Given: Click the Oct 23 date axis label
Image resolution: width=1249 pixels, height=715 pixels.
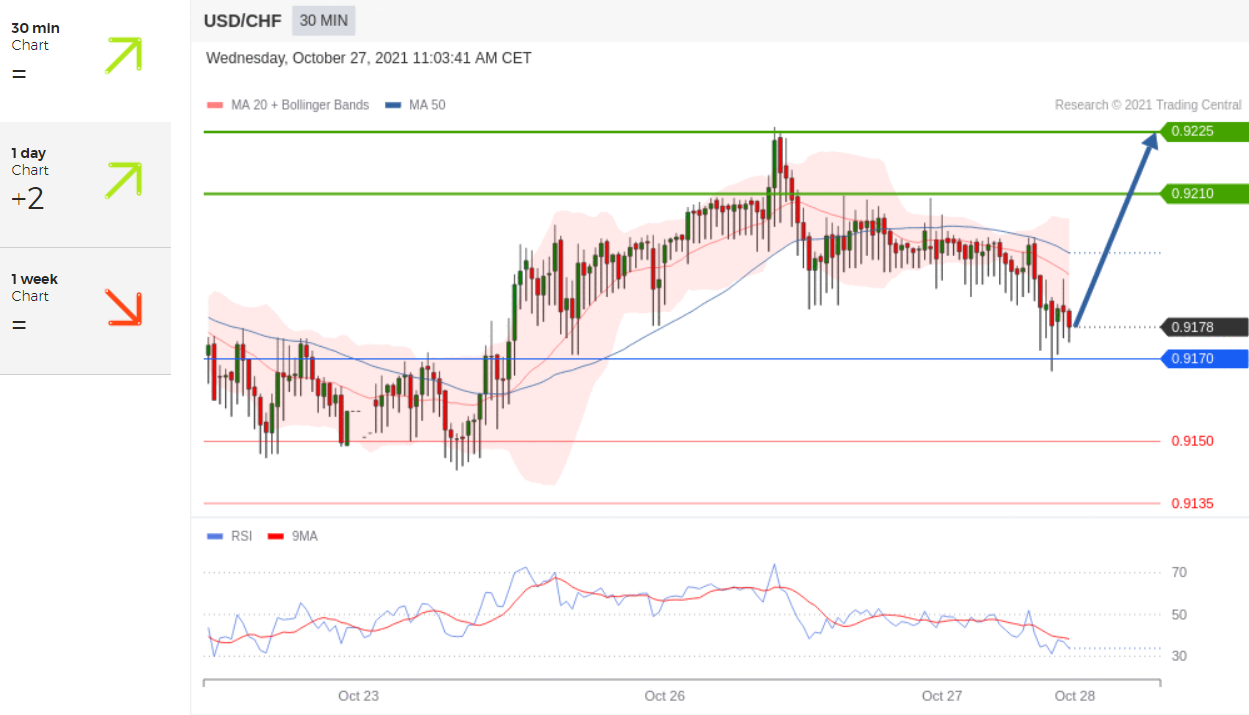Looking at the screenshot, I should (358, 696).
